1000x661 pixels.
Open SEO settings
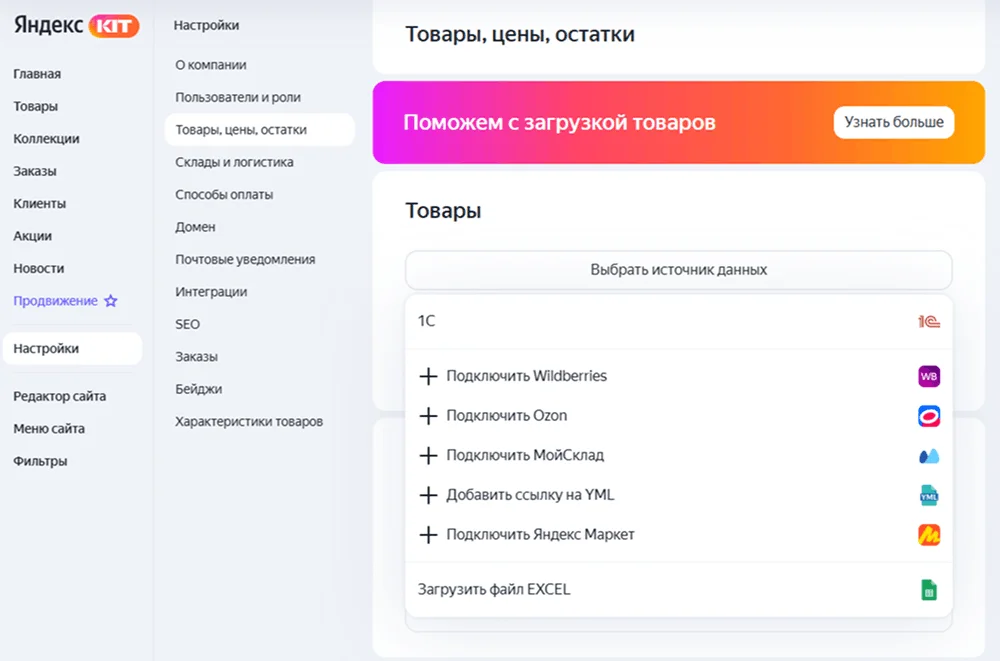coord(188,325)
